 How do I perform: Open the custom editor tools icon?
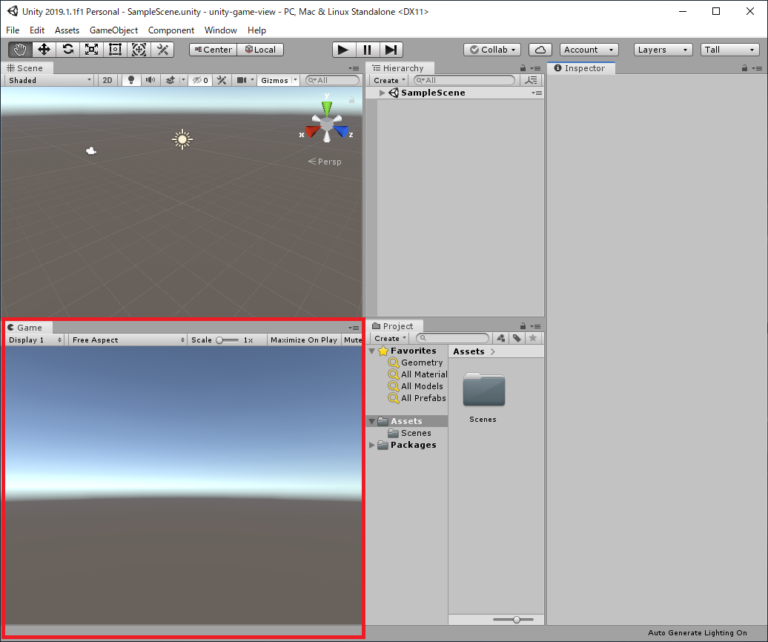(x=162, y=49)
